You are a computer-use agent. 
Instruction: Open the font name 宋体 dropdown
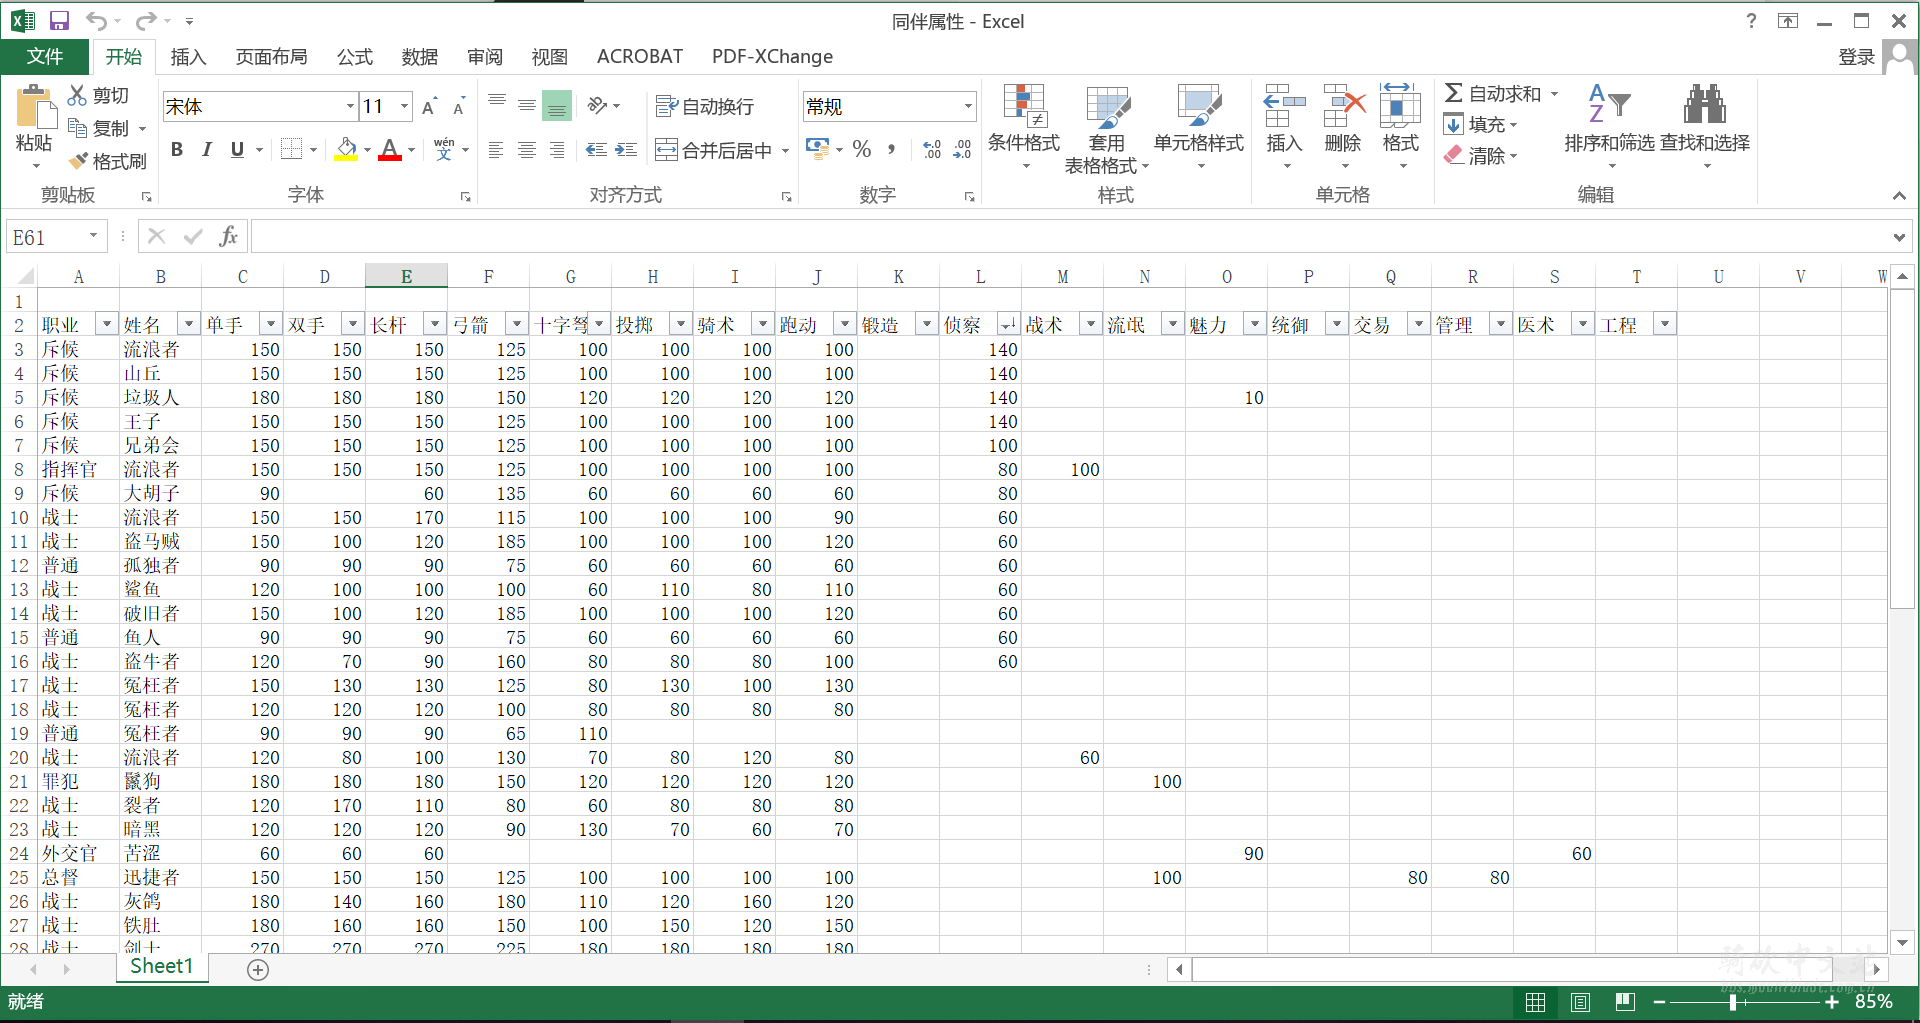click(350, 106)
